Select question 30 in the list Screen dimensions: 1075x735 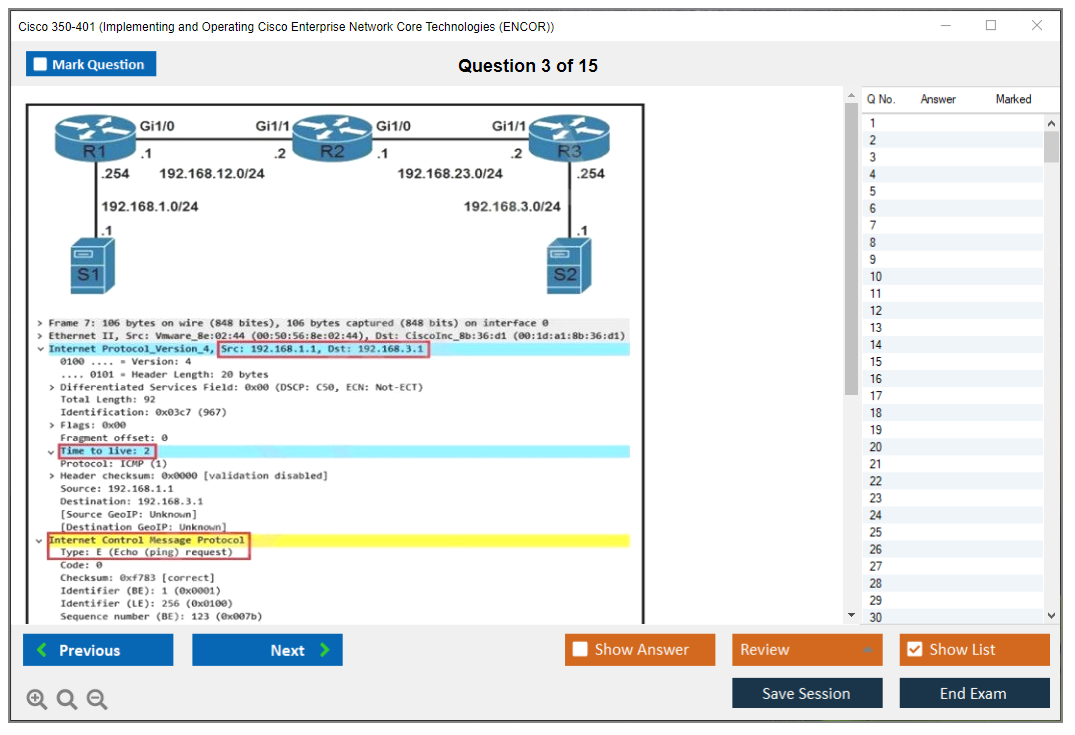click(953, 617)
